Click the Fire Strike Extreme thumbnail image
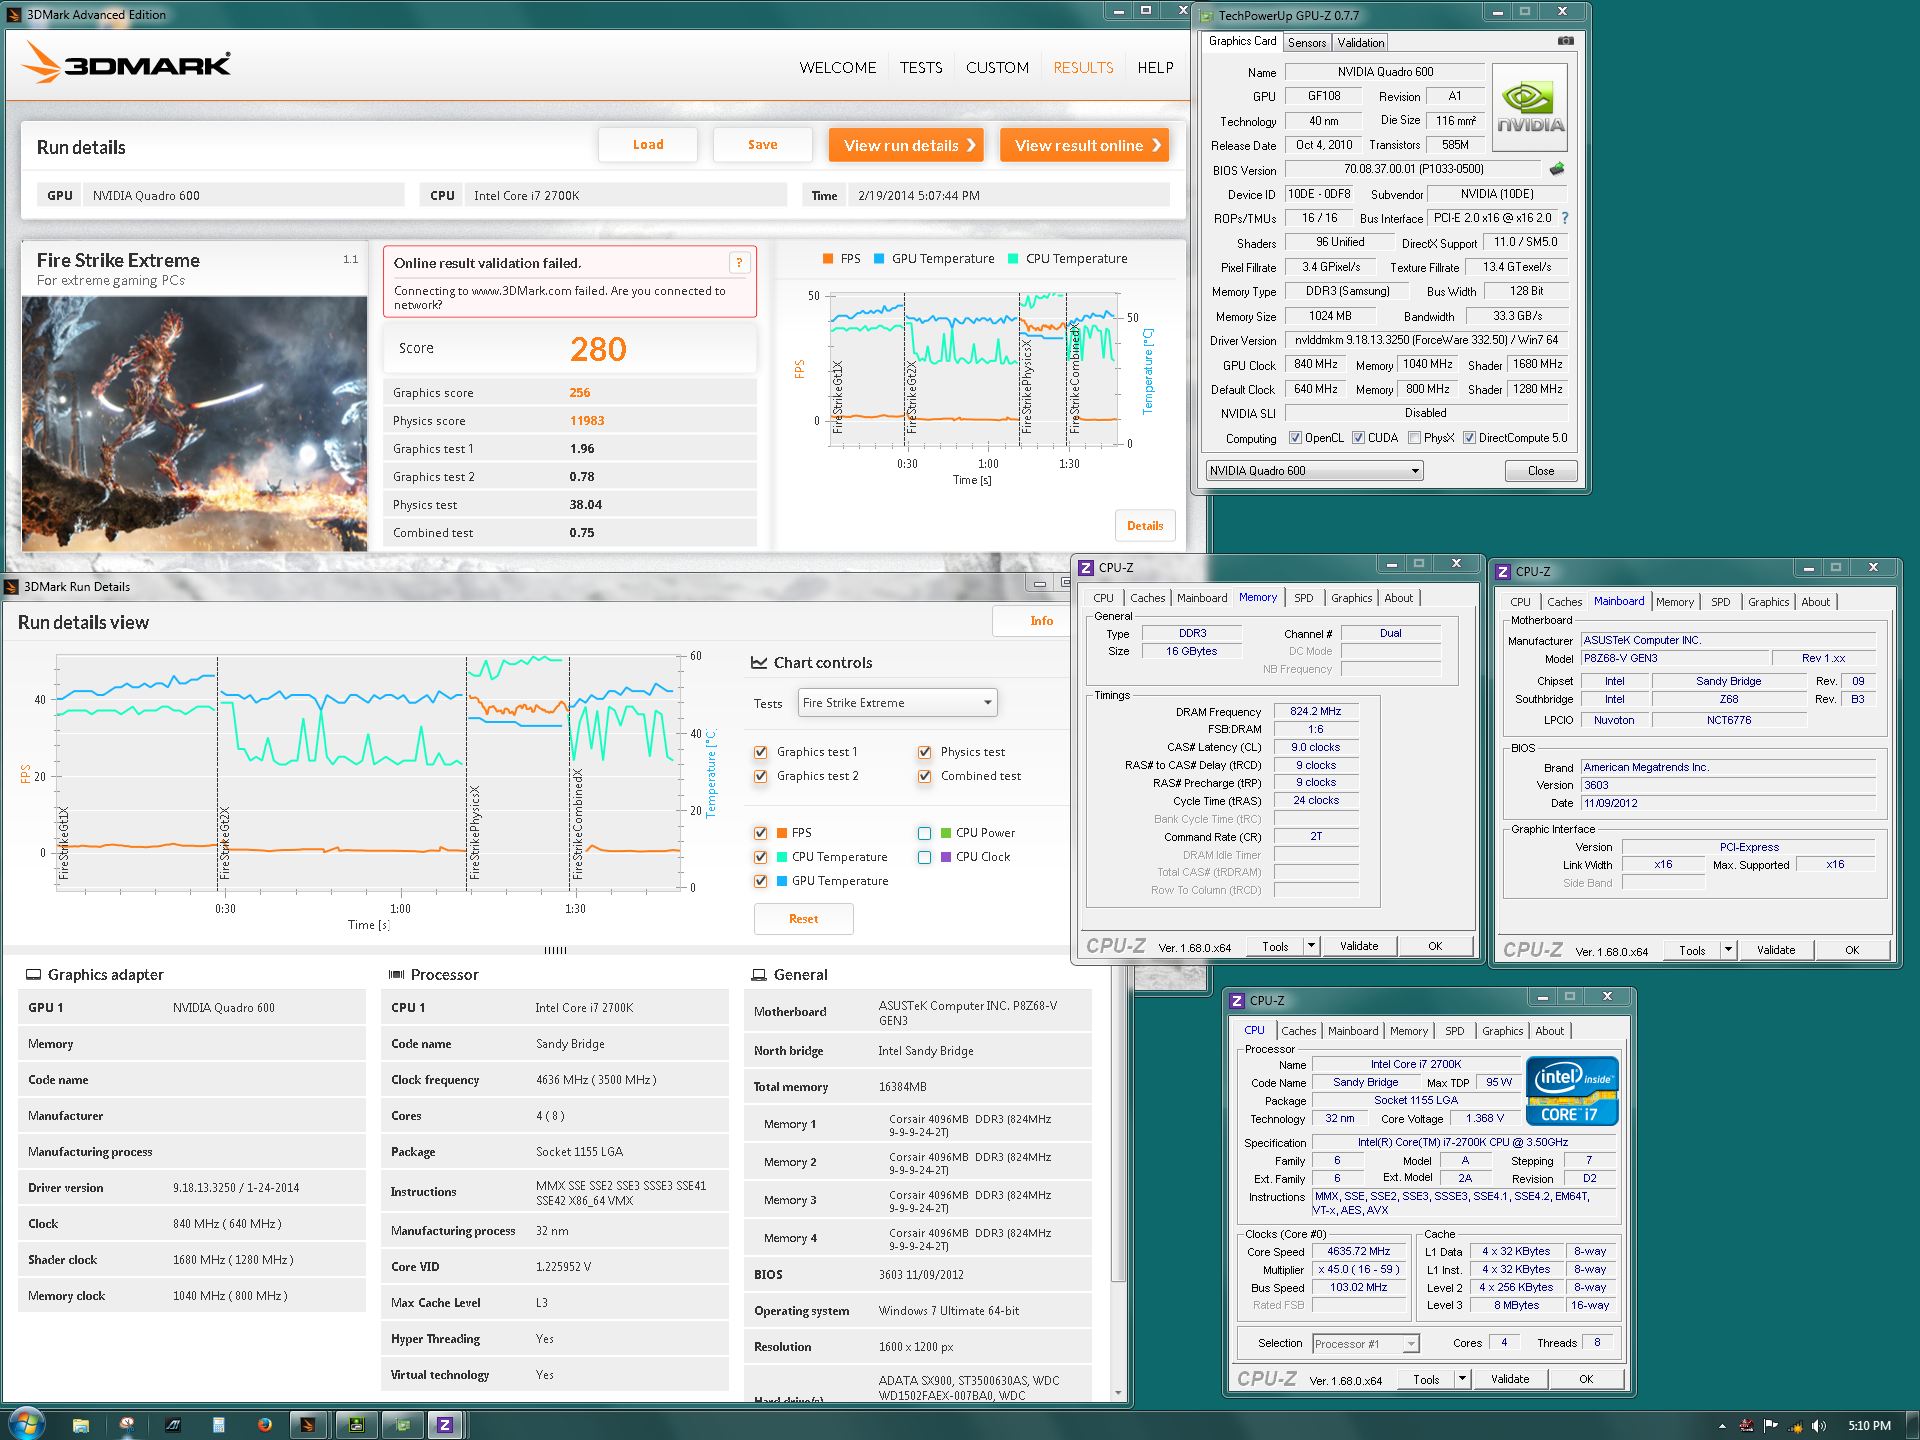 [x=195, y=423]
